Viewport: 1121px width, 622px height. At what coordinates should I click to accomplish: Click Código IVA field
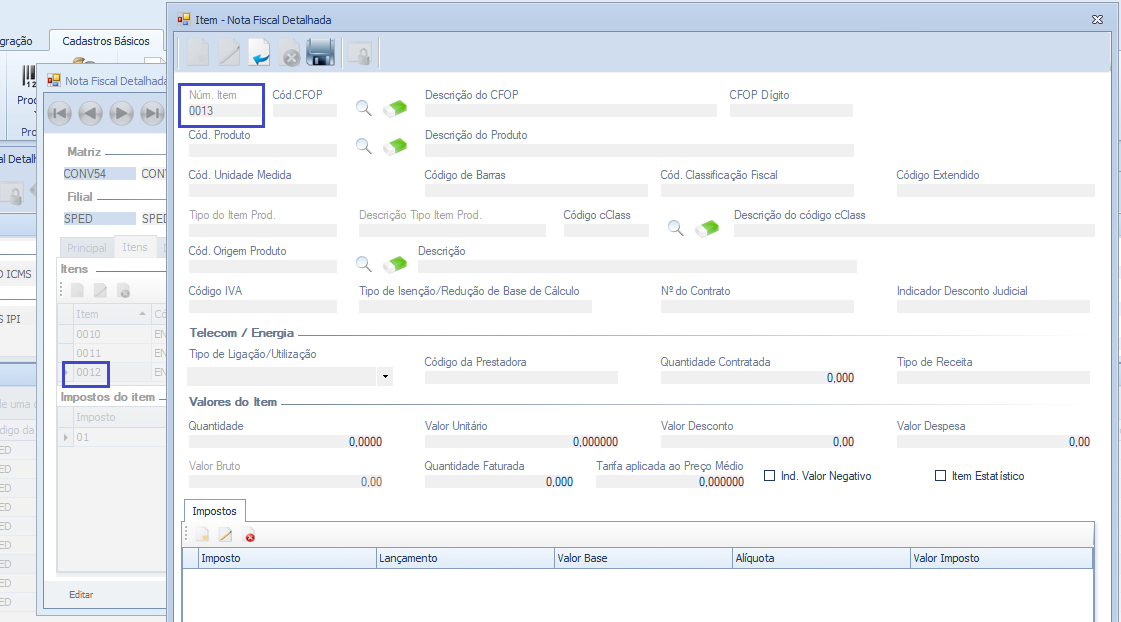(262, 307)
